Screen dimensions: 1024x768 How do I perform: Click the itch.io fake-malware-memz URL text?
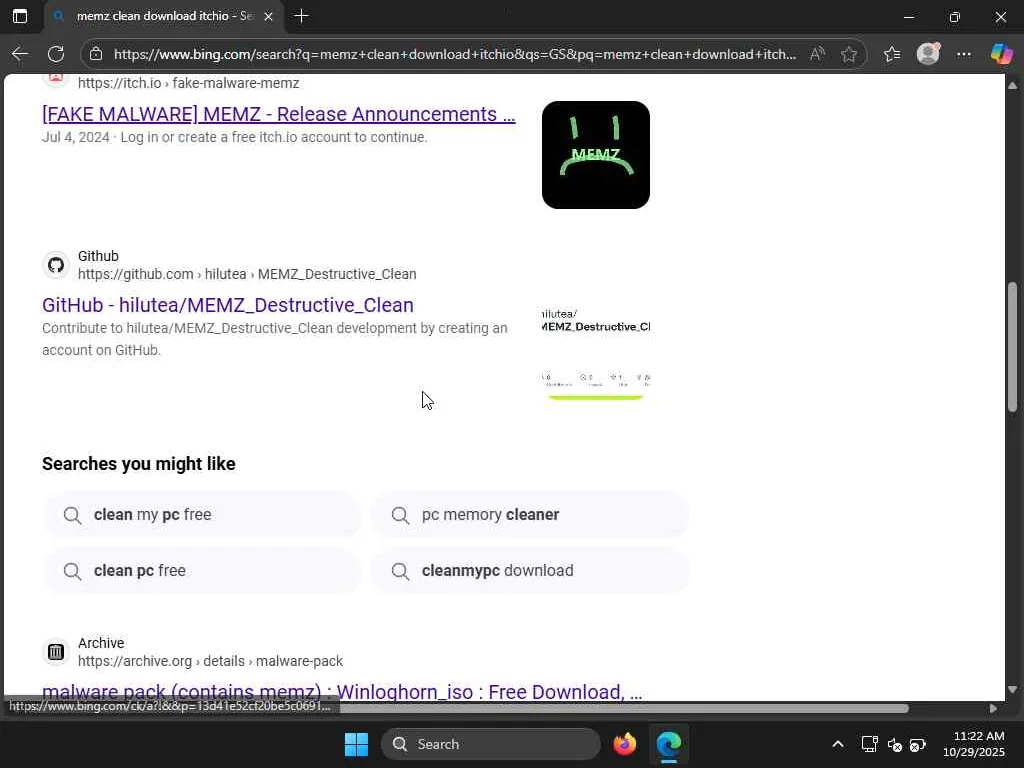(188, 84)
